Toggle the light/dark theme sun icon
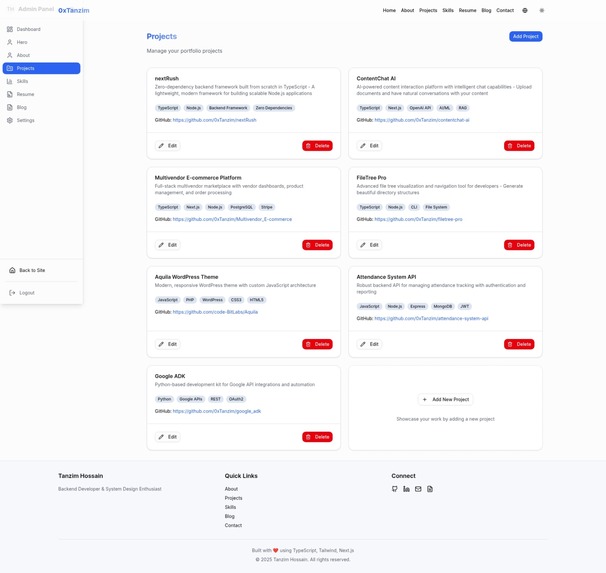 tap(541, 10)
